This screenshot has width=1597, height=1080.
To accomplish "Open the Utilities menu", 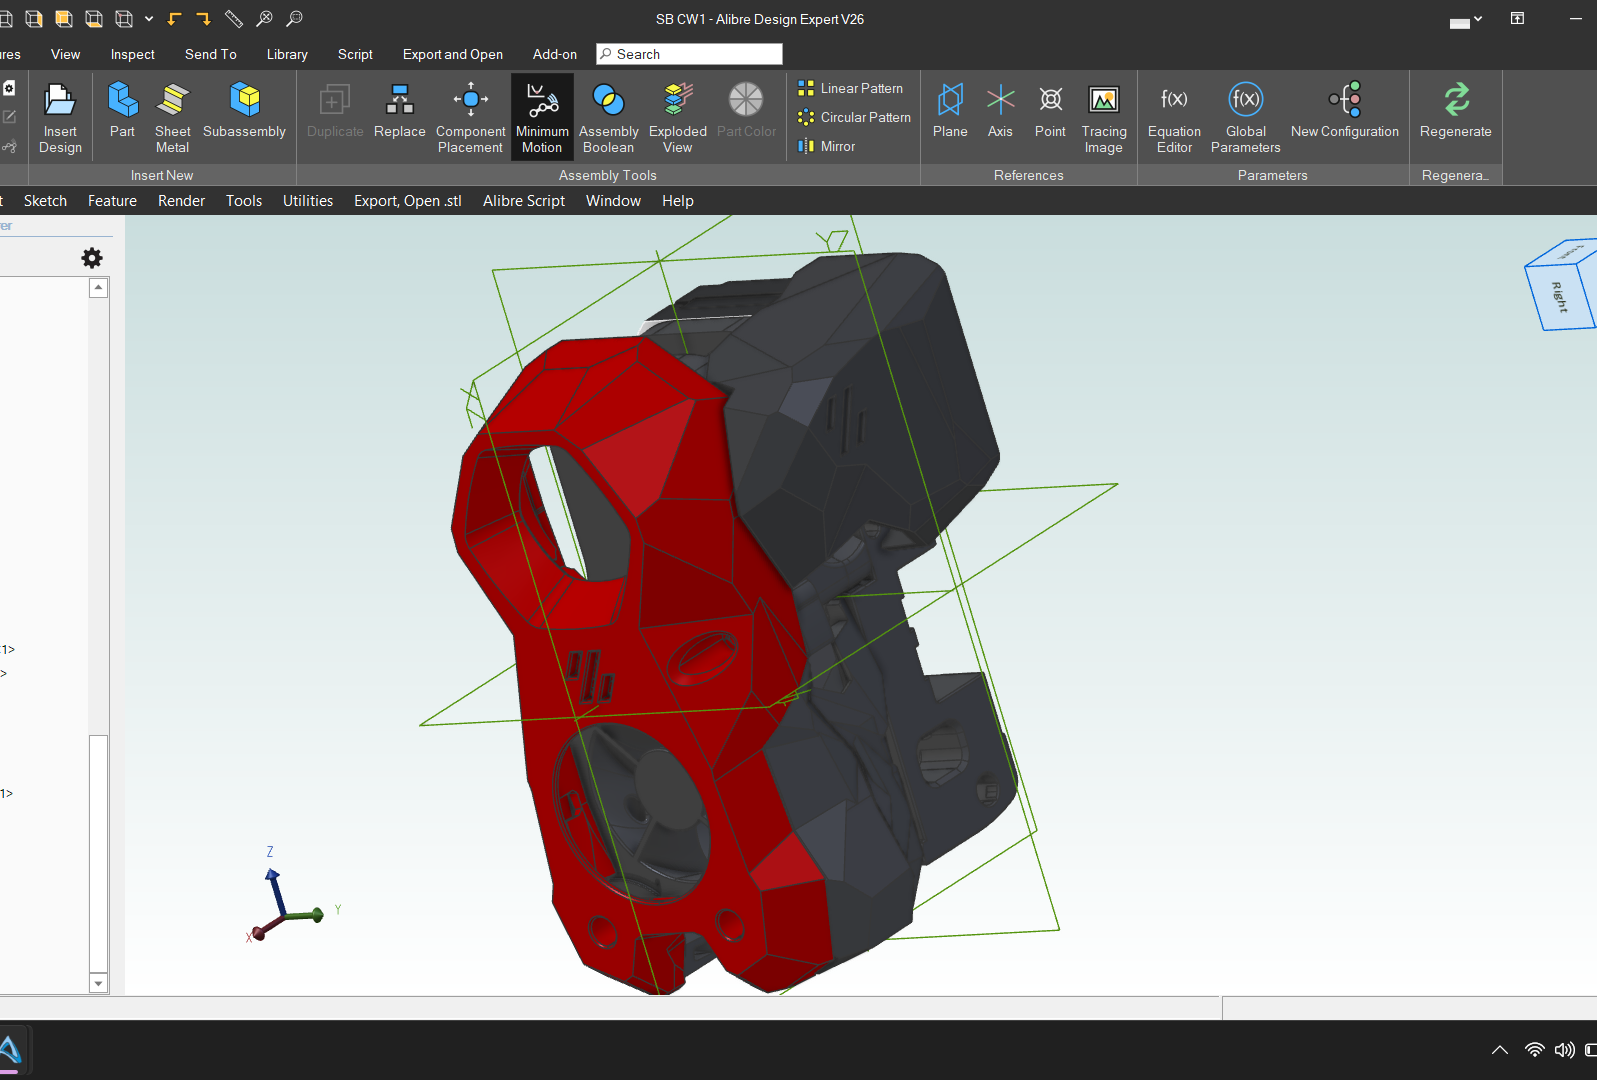I will coord(308,201).
